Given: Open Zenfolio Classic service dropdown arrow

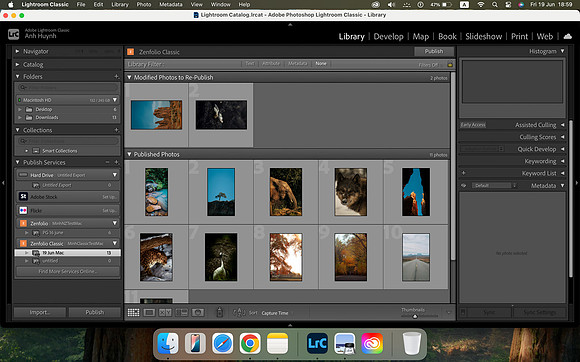Looking at the screenshot, I should 115,243.
